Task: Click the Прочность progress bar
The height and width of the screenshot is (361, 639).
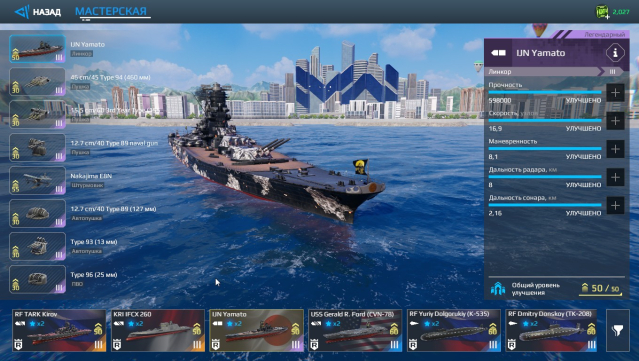Action: pyautogui.click(x=545, y=93)
